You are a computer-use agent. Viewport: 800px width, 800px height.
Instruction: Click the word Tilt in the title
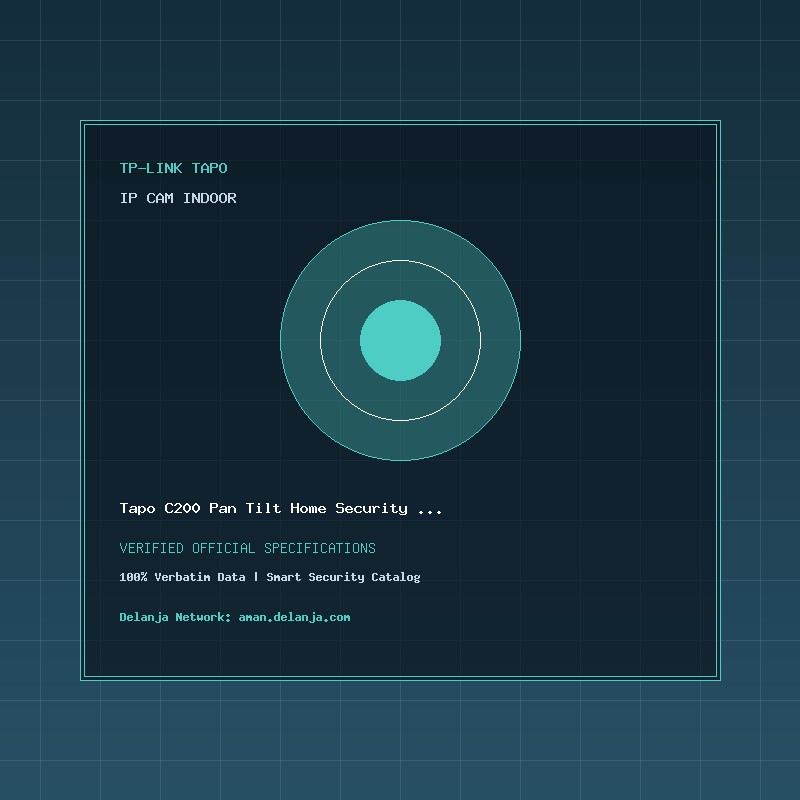[263, 508]
